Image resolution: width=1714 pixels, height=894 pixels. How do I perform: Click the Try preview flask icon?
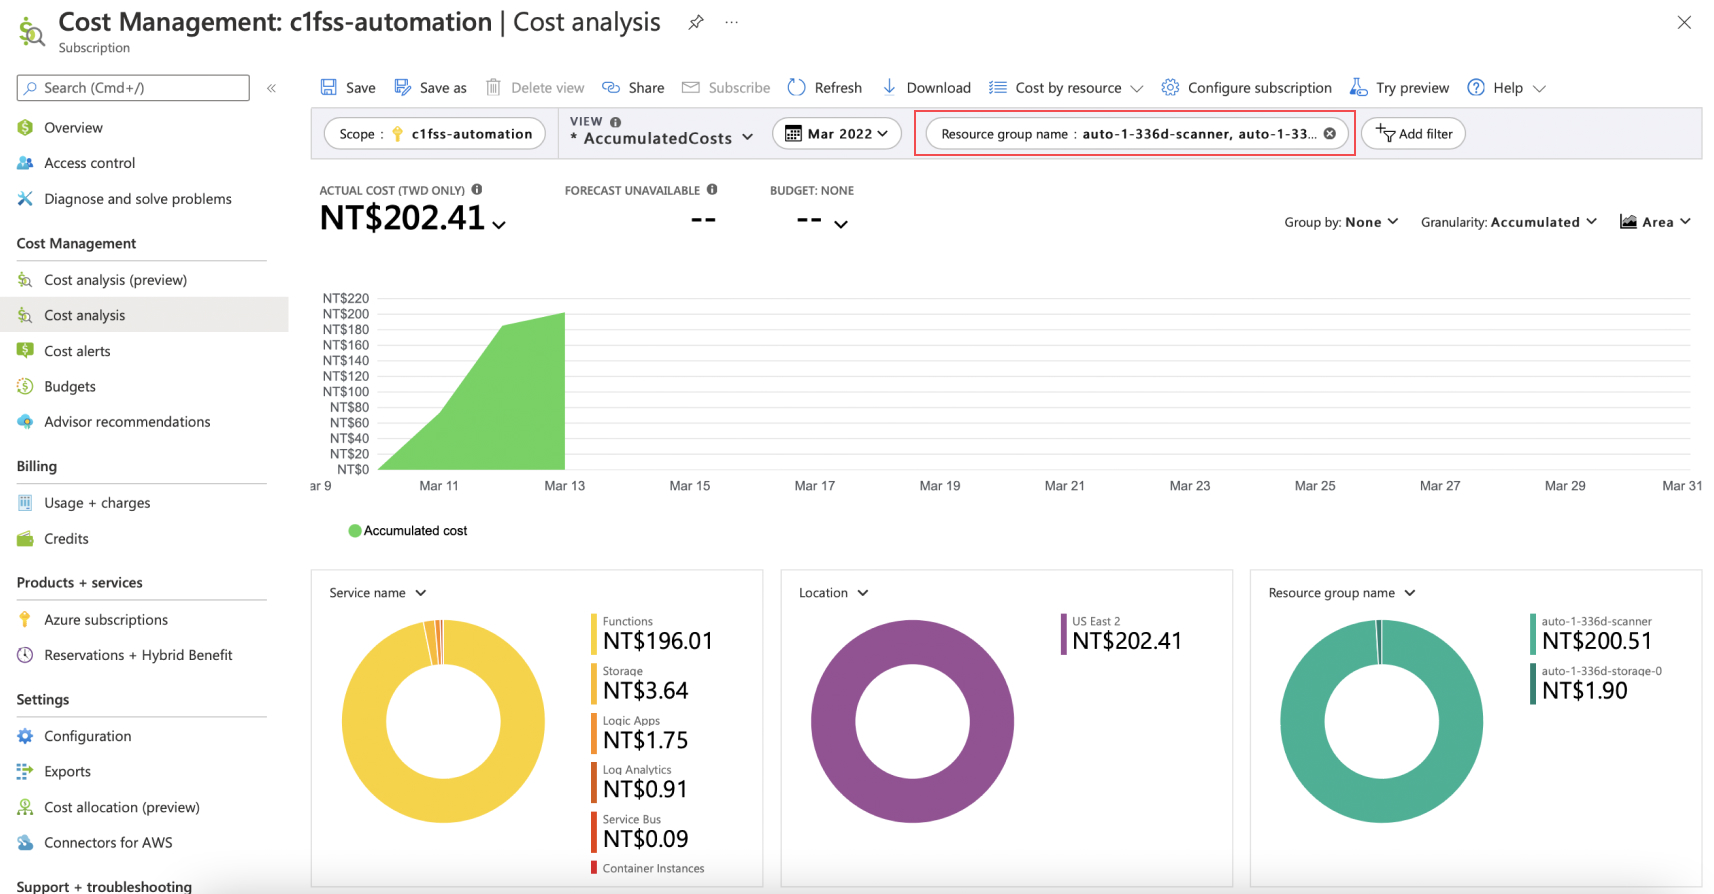pyautogui.click(x=1358, y=88)
